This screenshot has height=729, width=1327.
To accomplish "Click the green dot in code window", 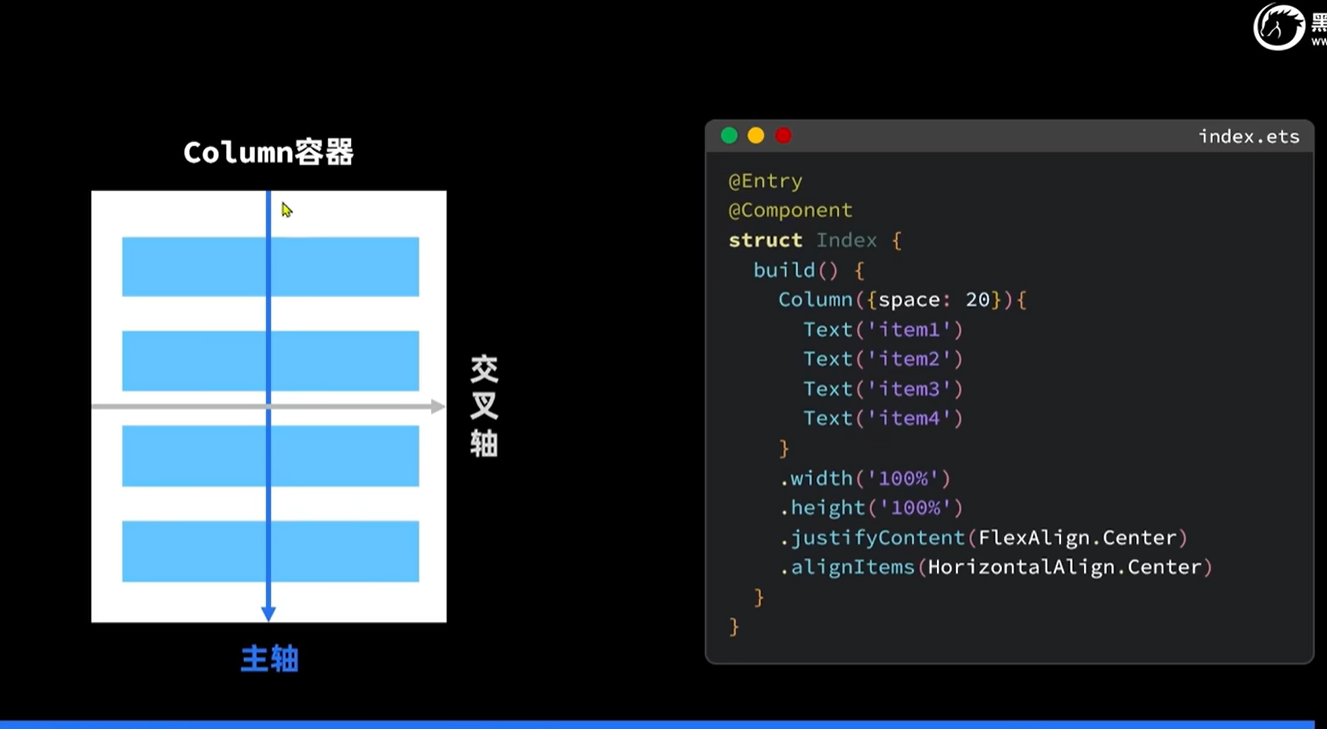I will pyautogui.click(x=729, y=136).
